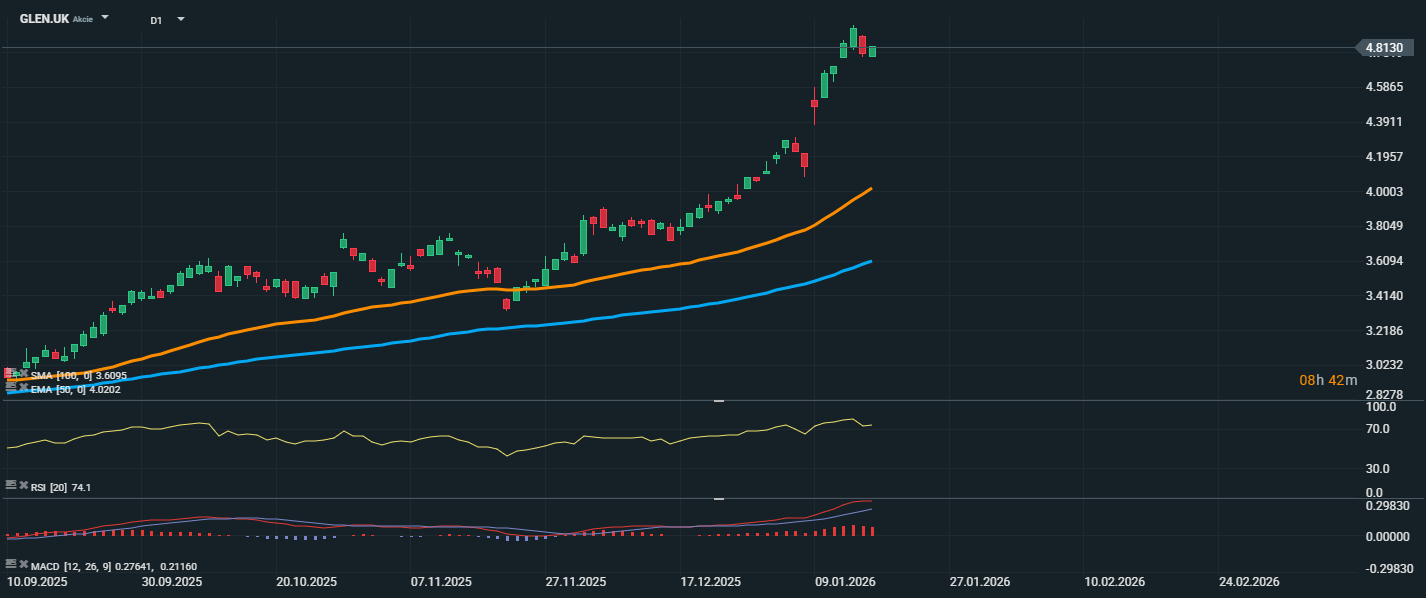This screenshot has width=1426, height=598.
Task: Click the 09.01.2026 date on time axis
Action: tap(845, 581)
